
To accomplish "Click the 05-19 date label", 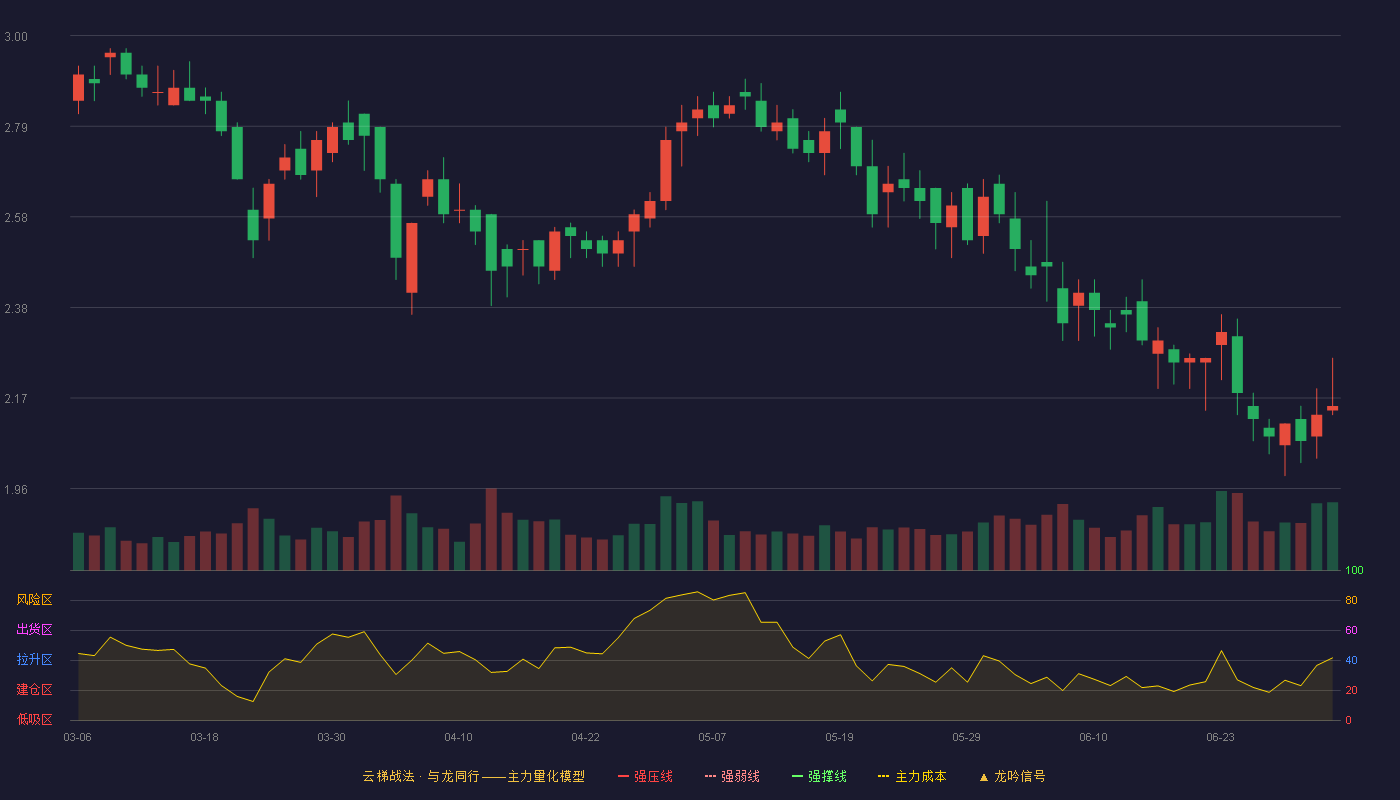I will 839,737.
